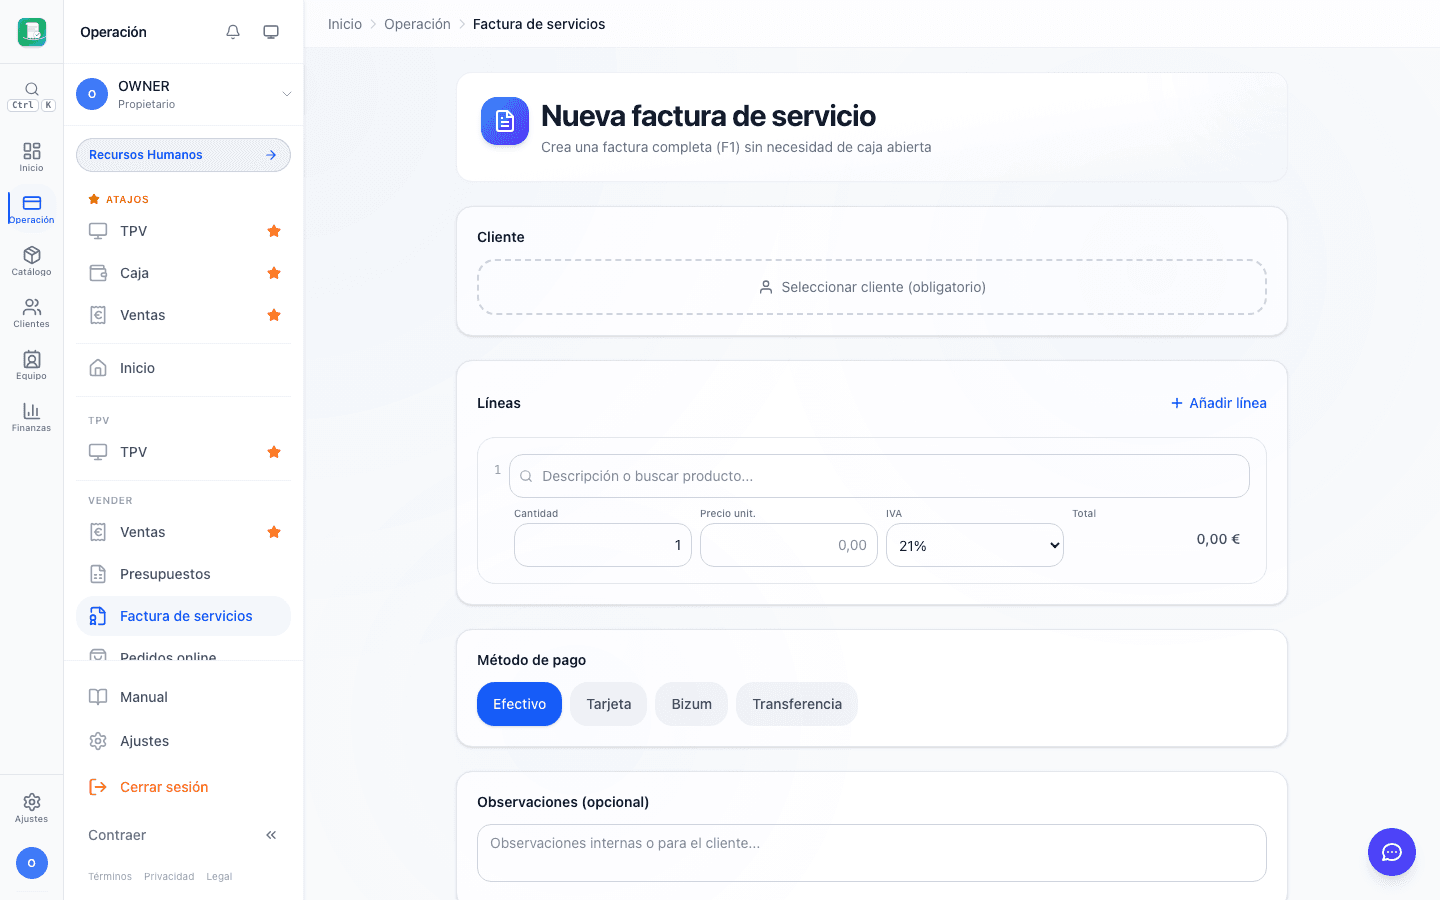This screenshot has width=1440, height=900.
Task: Click Contraer to collapse sidebar
Action: (x=183, y=835)
